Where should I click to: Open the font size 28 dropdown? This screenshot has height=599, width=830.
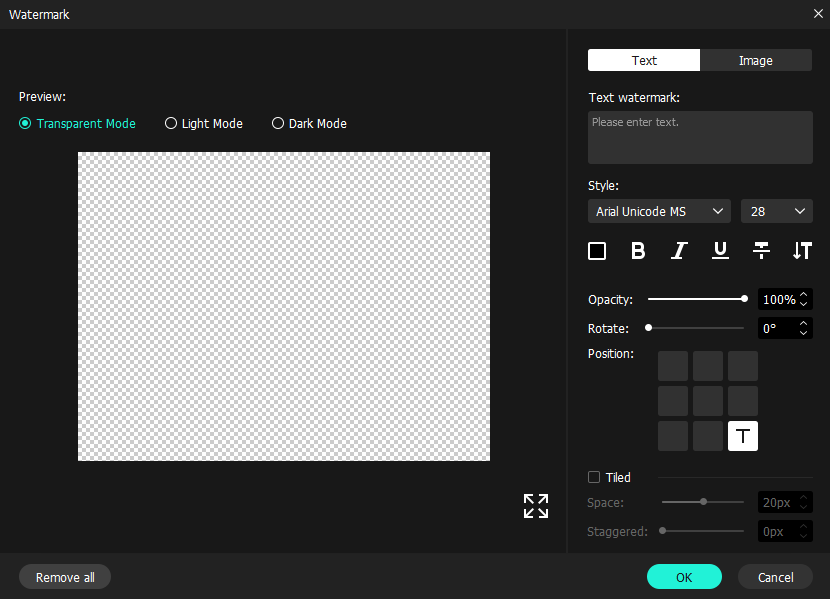(777, 211)
